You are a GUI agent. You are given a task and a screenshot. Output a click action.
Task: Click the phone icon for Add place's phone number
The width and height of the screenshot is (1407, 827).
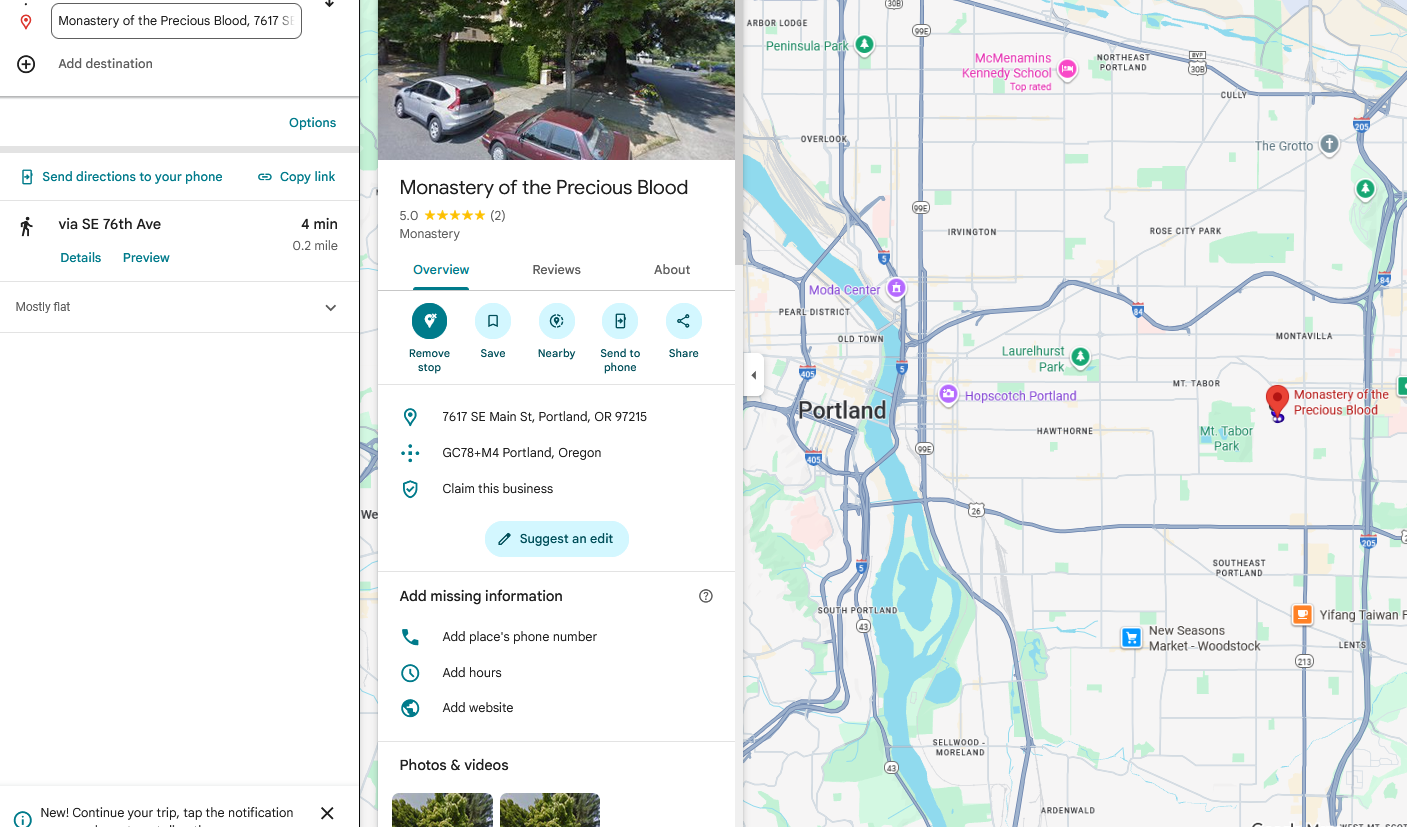[x=410, y=637]
